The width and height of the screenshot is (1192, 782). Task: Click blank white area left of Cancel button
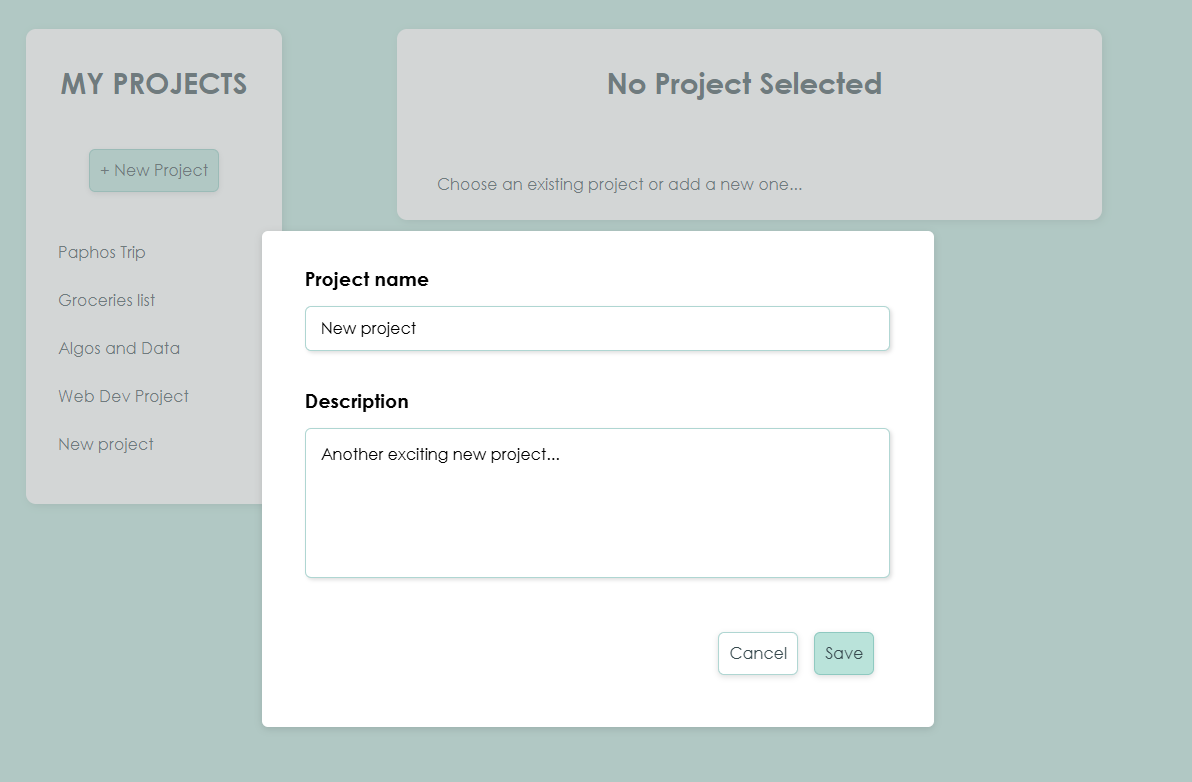500,653
